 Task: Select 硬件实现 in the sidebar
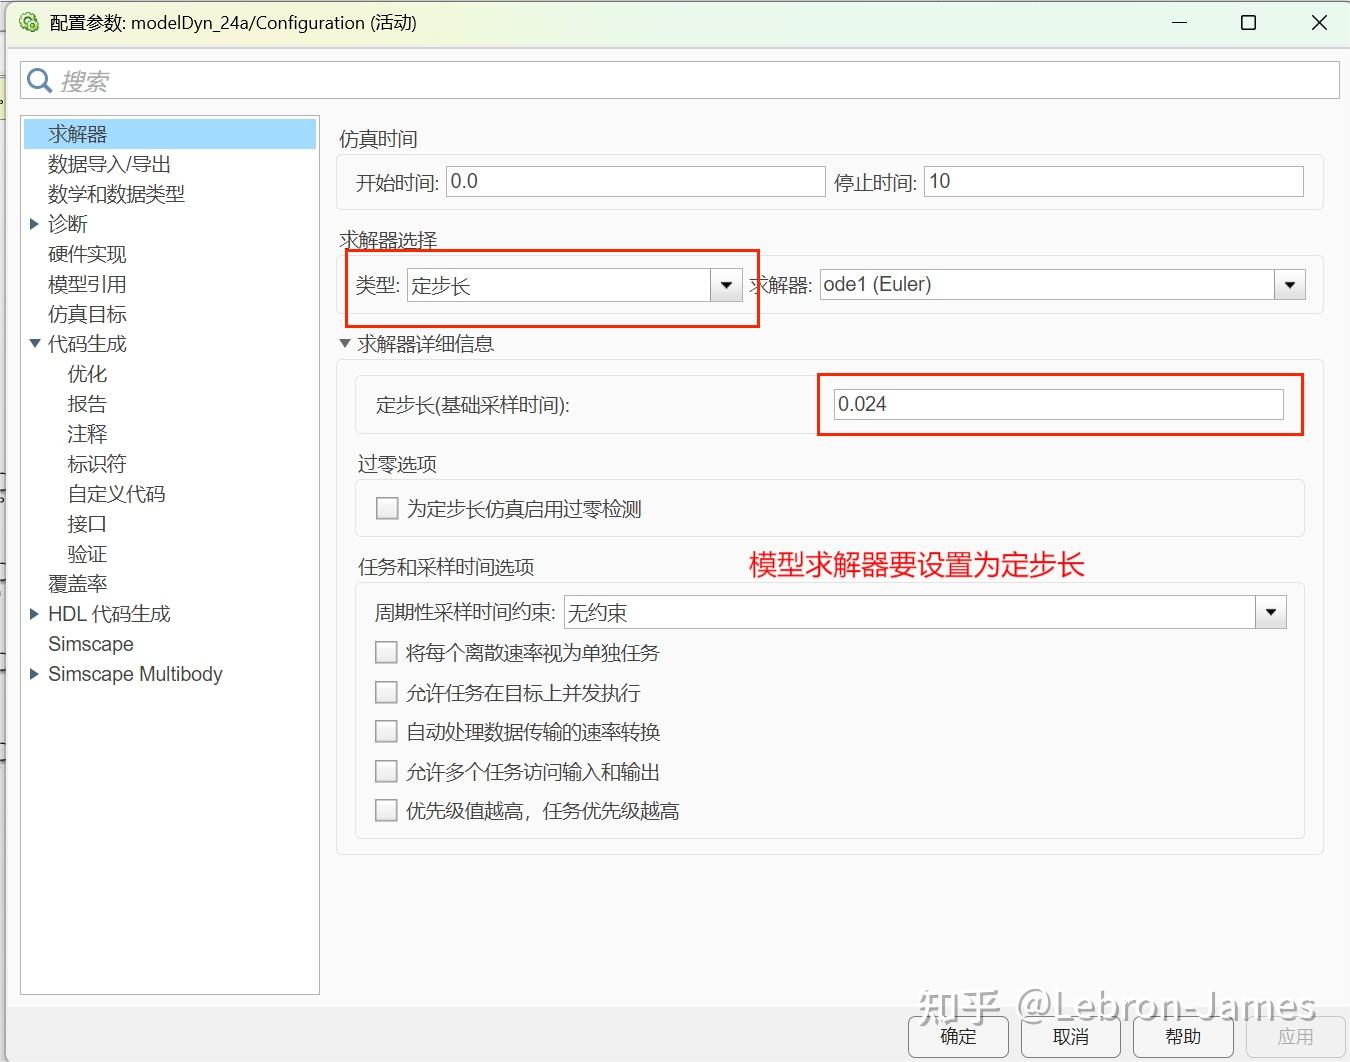[86, 253]
